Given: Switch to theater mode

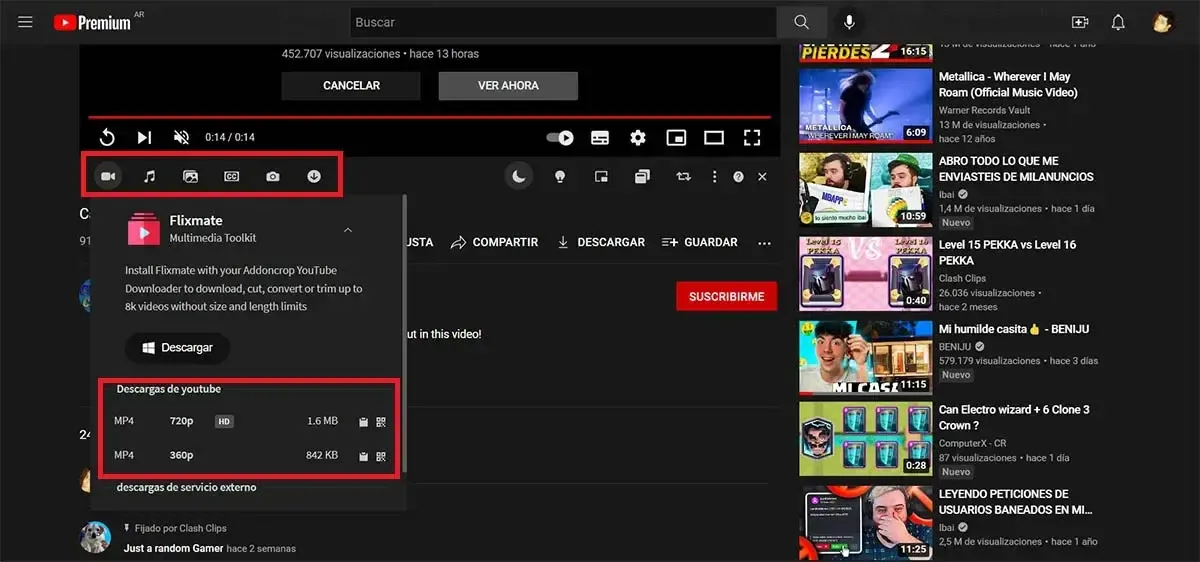Looking at the screenshot, I should point(714,137).
